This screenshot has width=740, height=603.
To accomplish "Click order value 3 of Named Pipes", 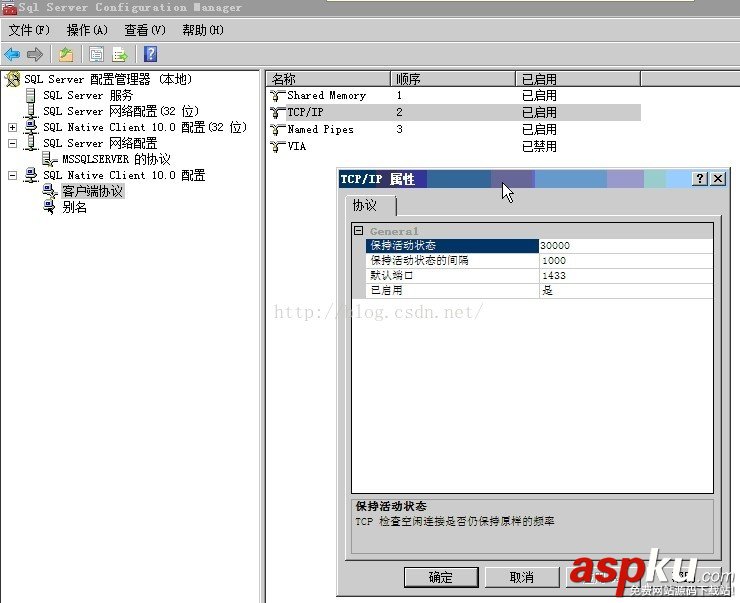I will (x=399, y=129).
